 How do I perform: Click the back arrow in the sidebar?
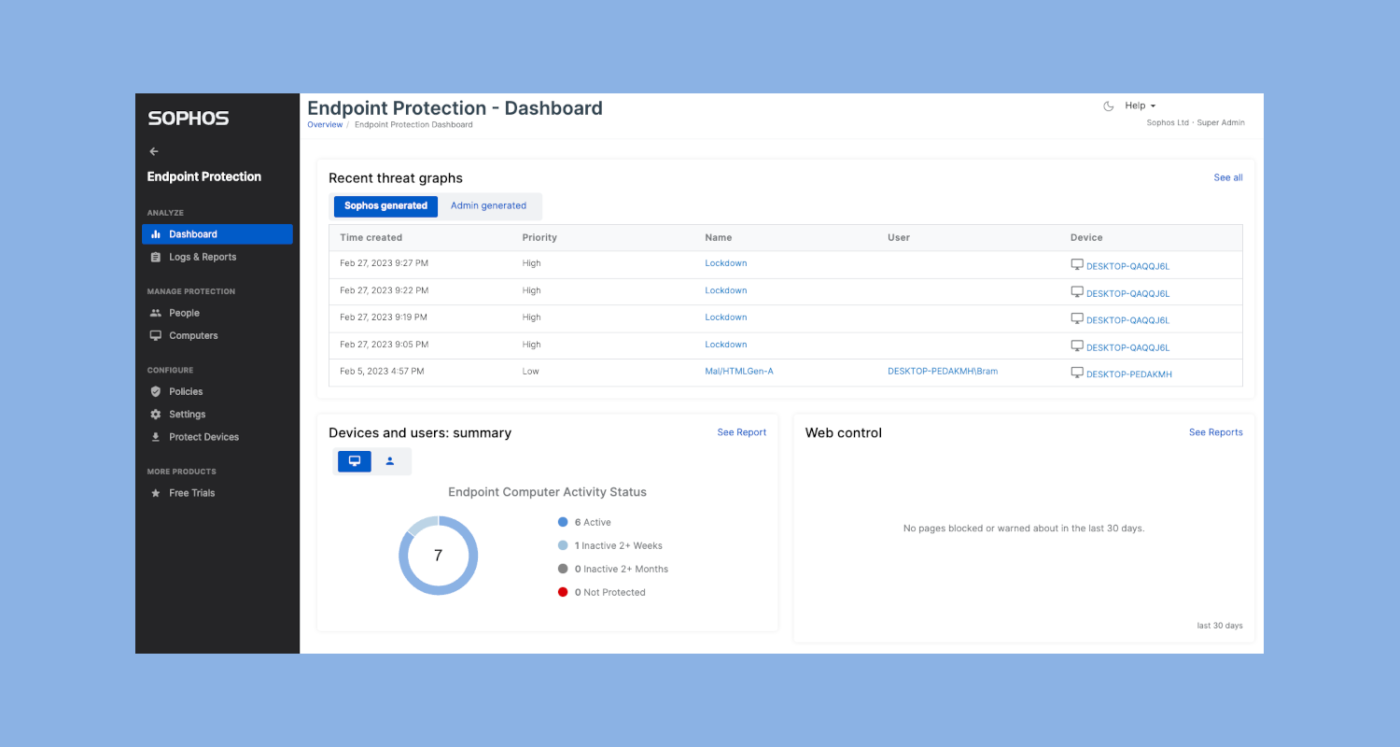click(154, 152)
